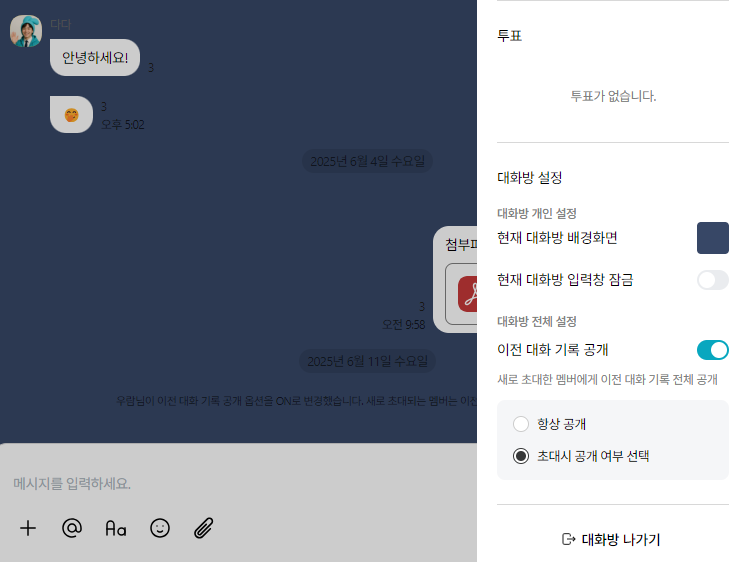Screen dimensions: 744x562
Task: Select the 항상 공개 radio option
Action: tap(521, 424)
